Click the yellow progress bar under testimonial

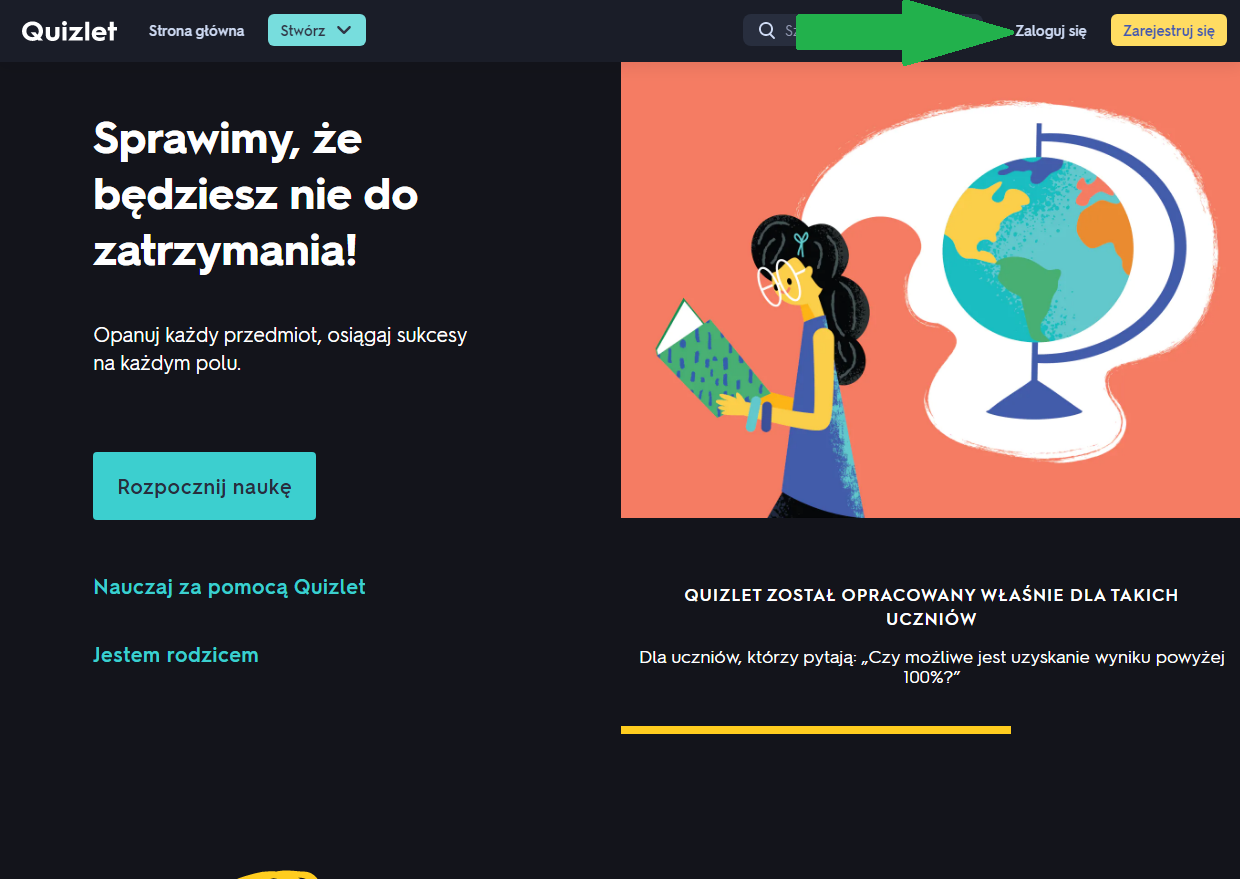[x=816, y=730]
